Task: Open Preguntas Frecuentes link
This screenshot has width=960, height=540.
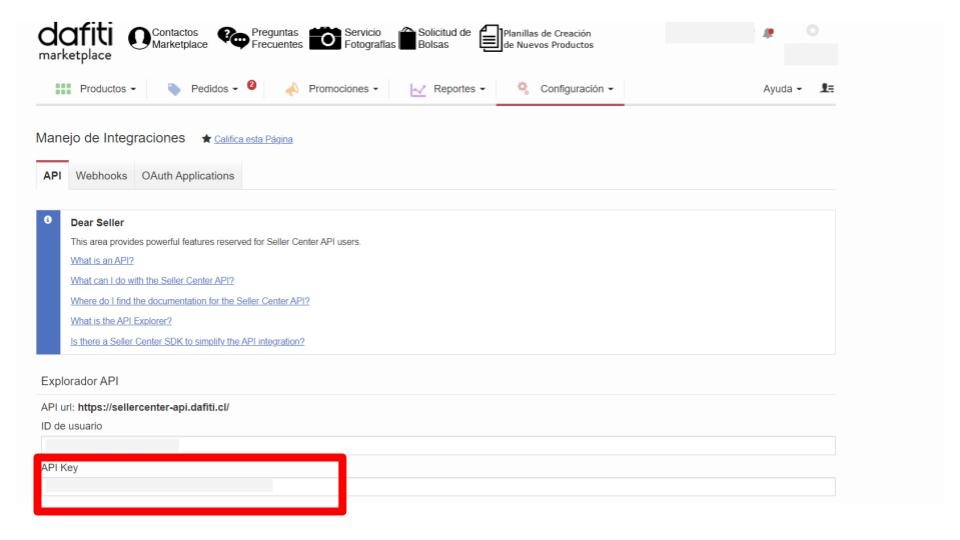Action: (x=277, y=39)
